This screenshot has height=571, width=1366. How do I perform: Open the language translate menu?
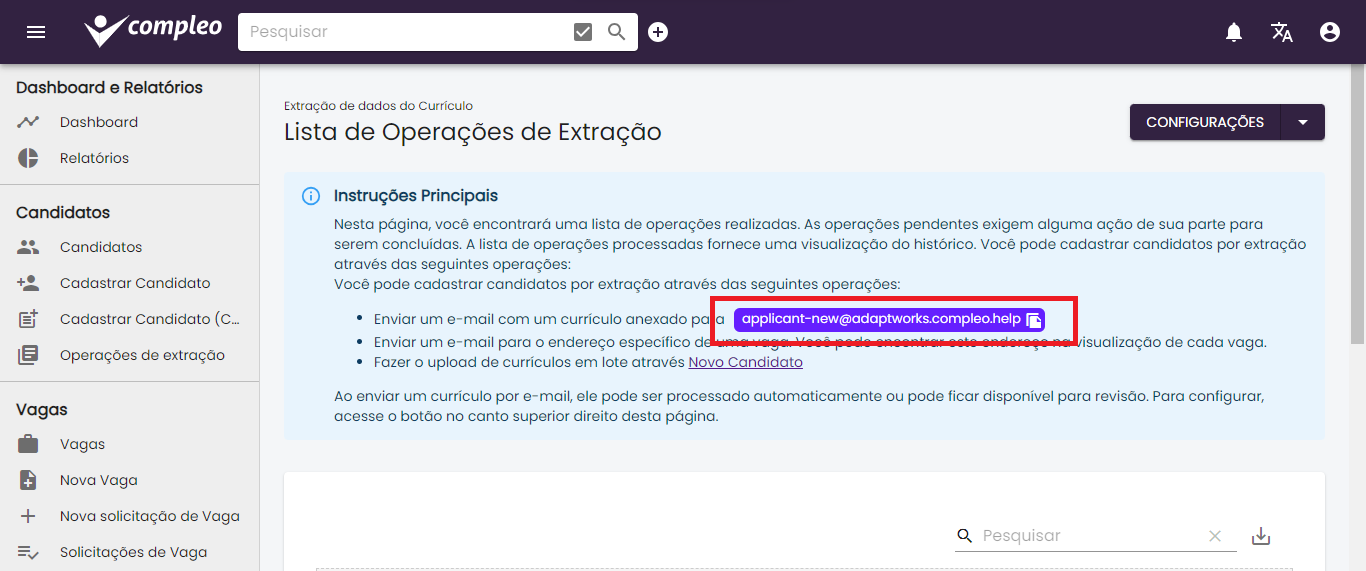pyautogui.click(x=1282, y=32)
